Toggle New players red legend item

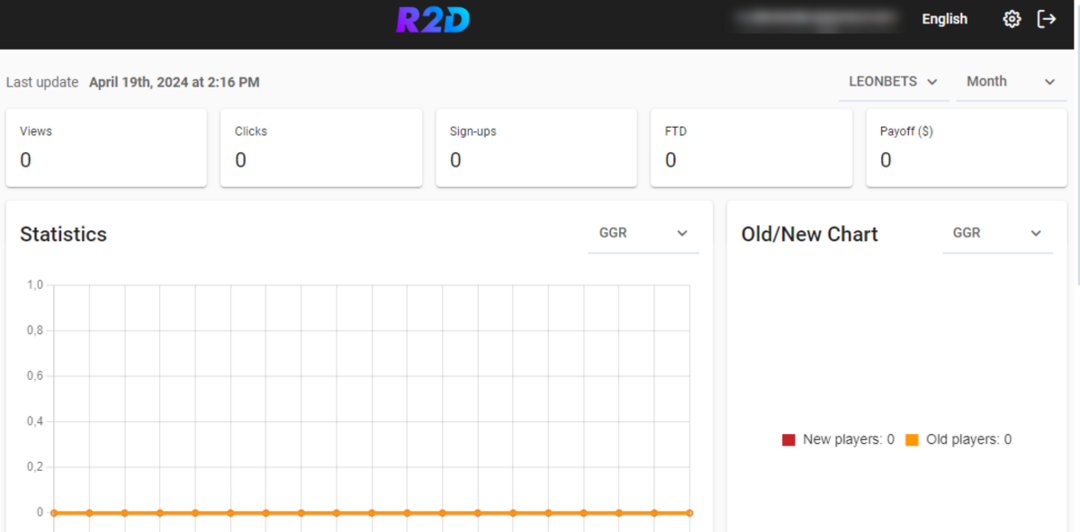coord(839,439)
